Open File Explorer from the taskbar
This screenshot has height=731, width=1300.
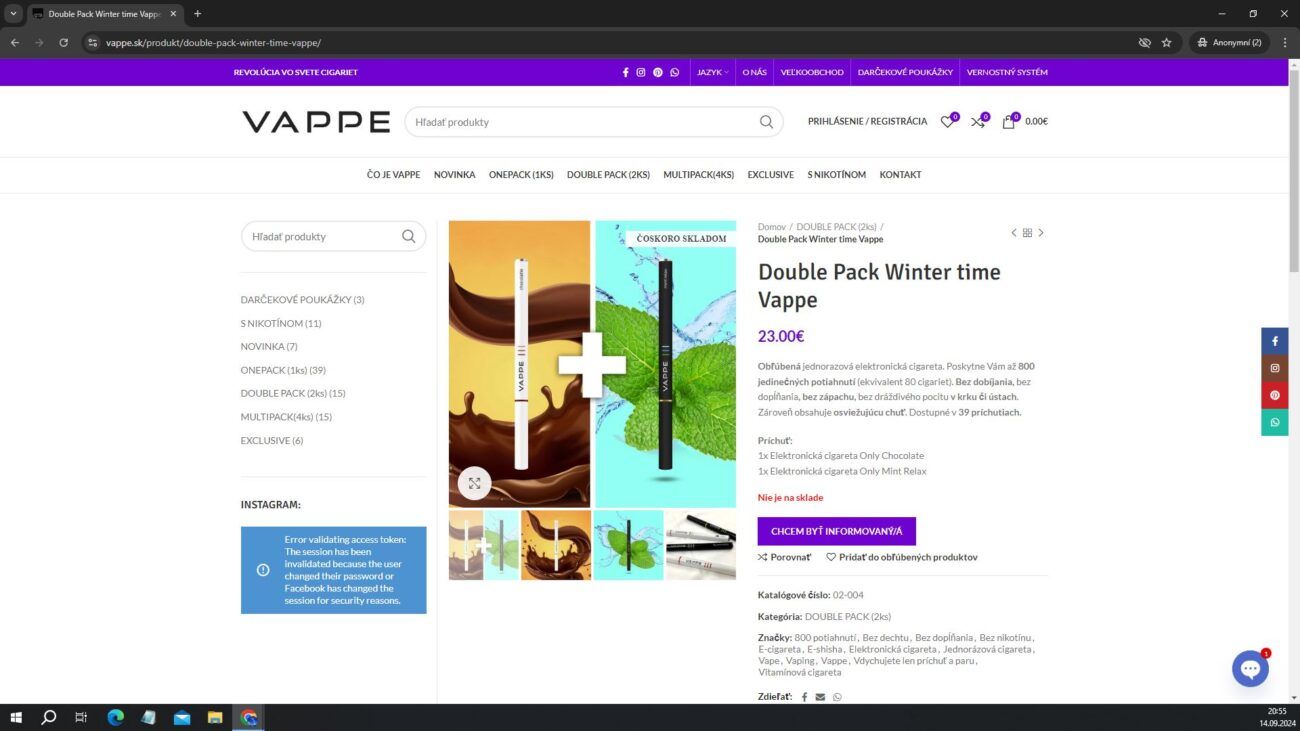(215, 717)
